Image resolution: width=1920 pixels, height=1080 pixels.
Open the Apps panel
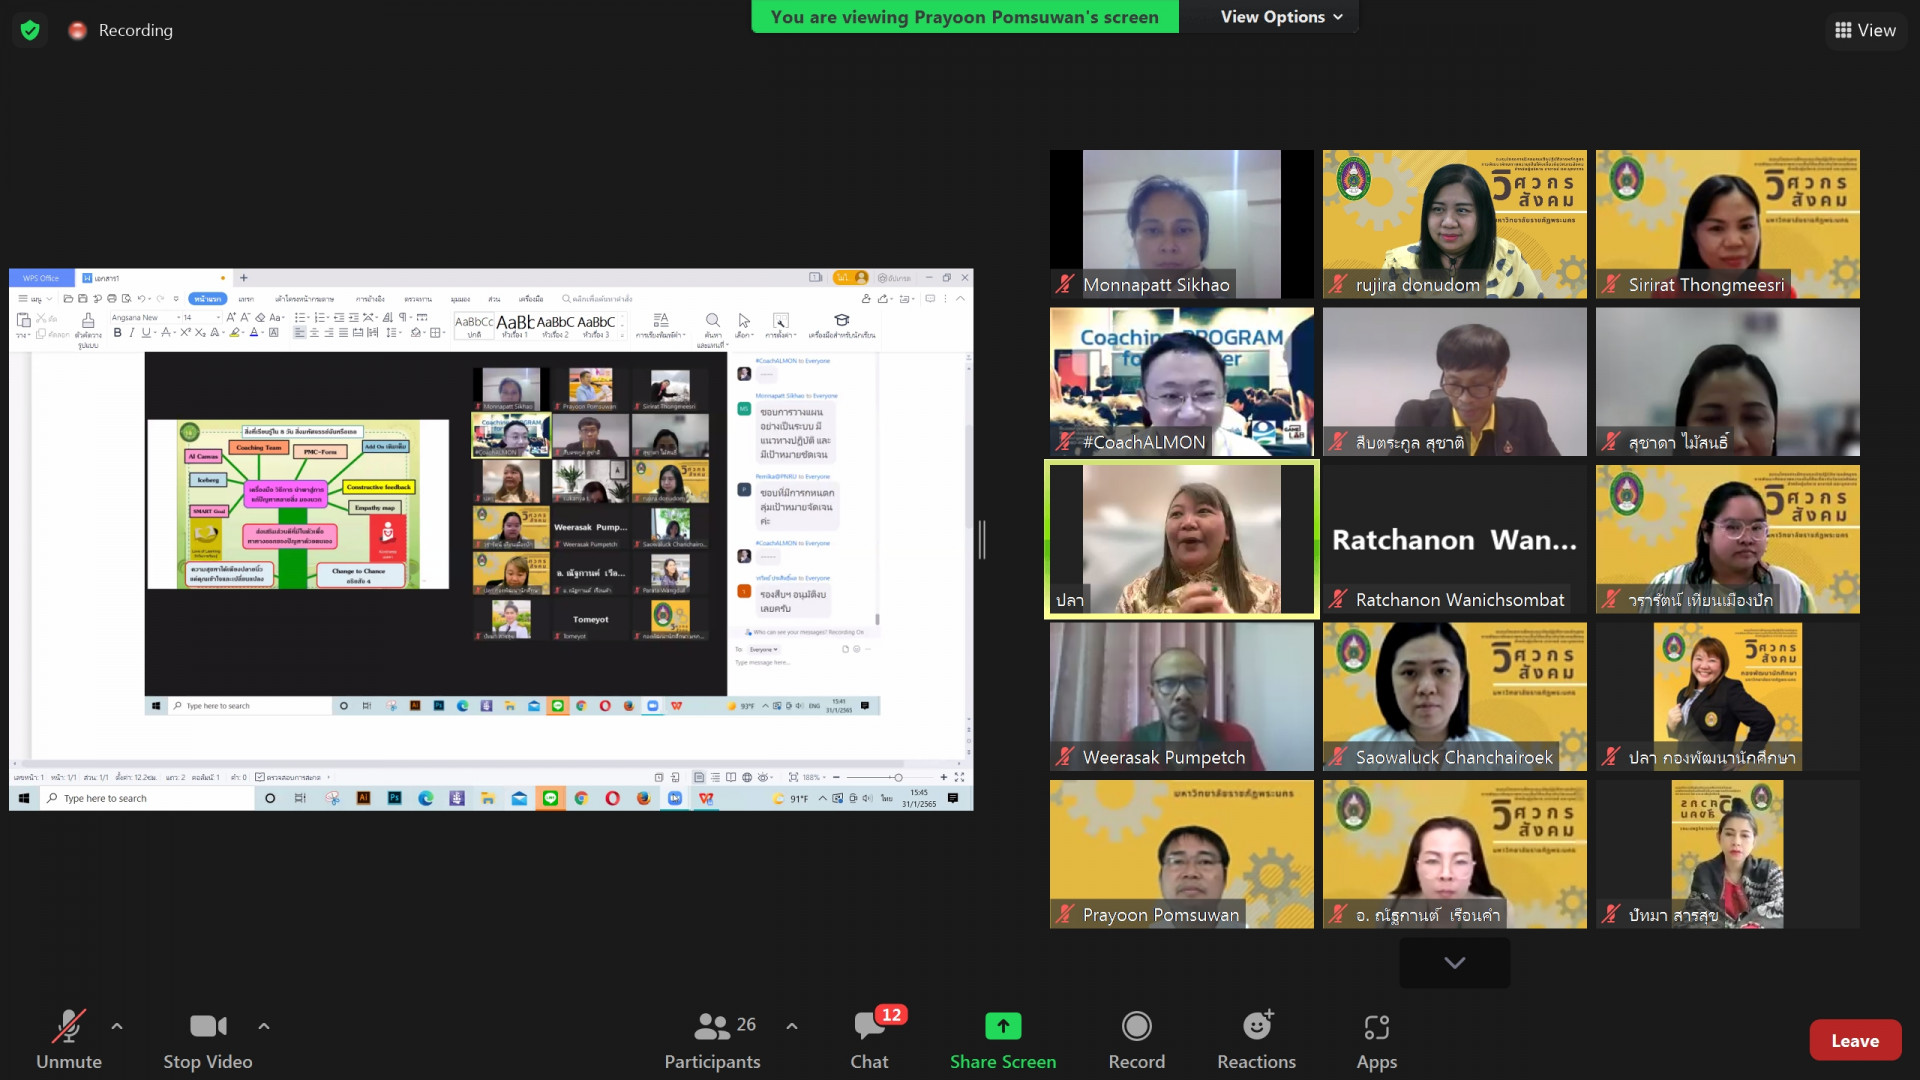tap(1376, 1040)
